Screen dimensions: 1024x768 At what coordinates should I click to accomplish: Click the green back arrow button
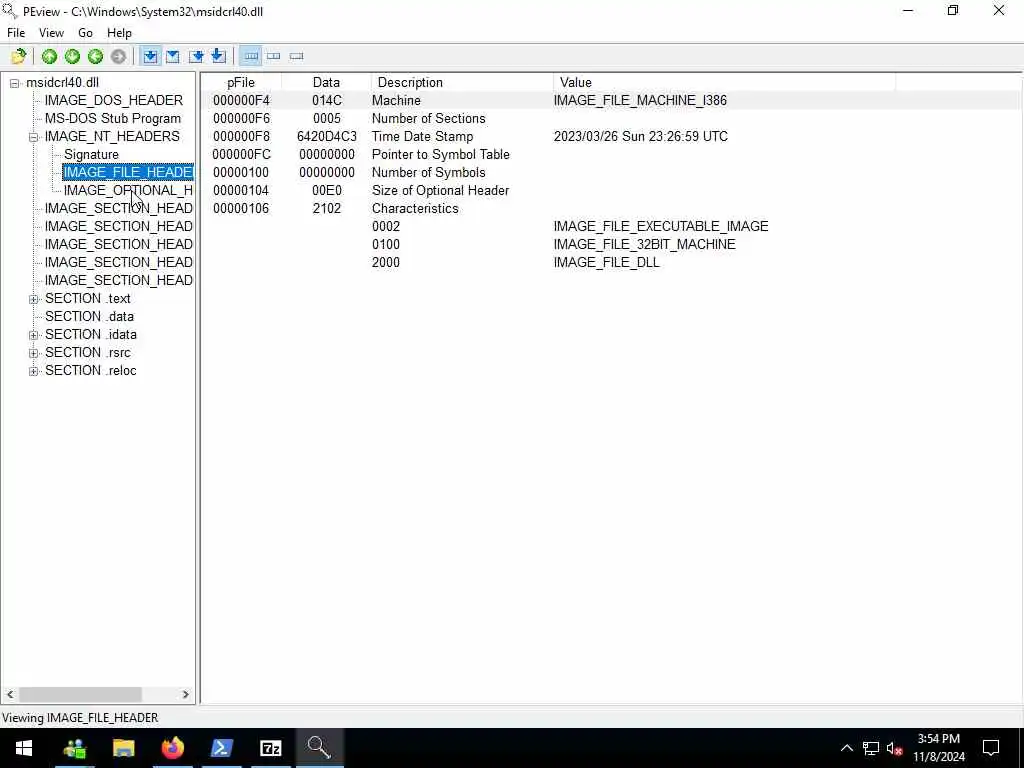95,56
